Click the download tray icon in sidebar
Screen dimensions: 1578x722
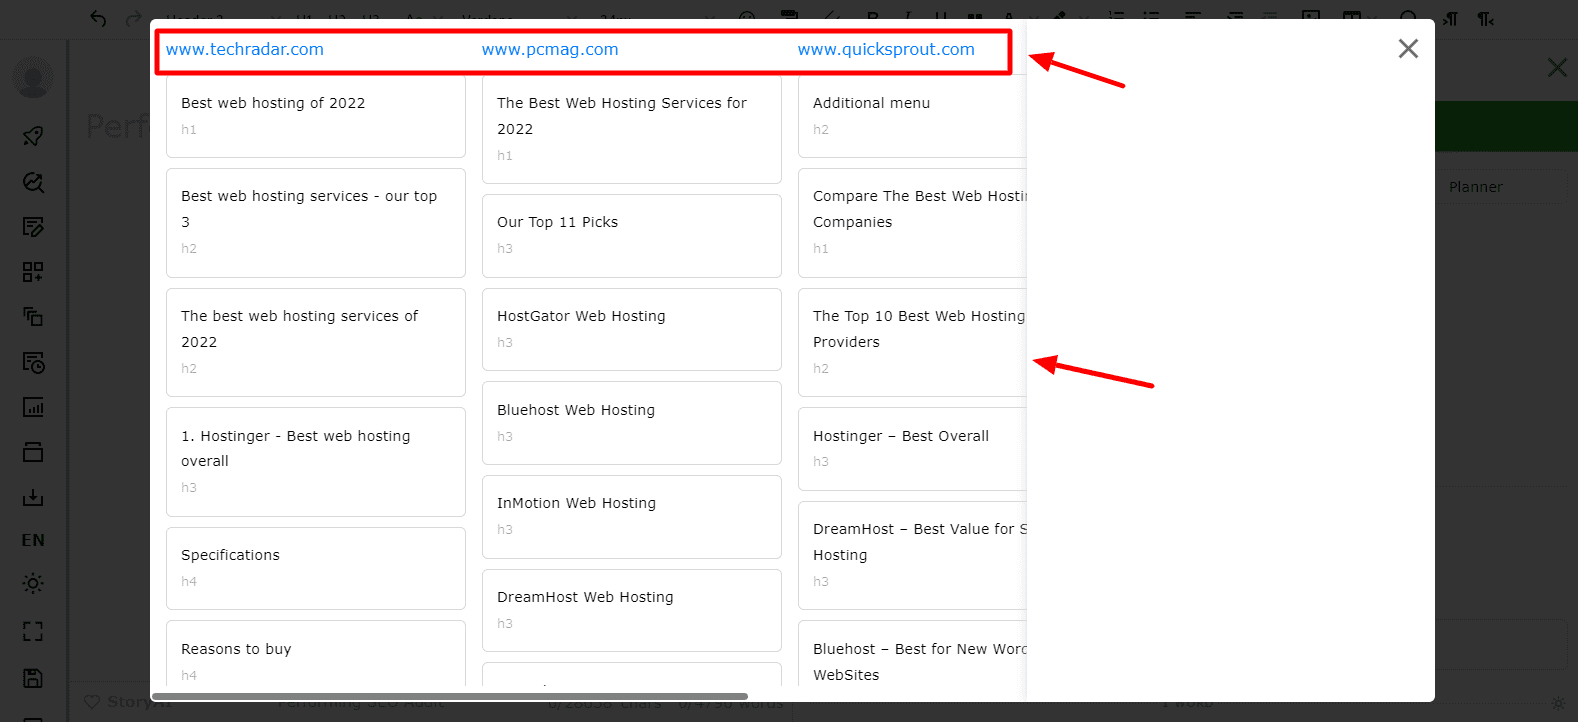tap(33, 497)
